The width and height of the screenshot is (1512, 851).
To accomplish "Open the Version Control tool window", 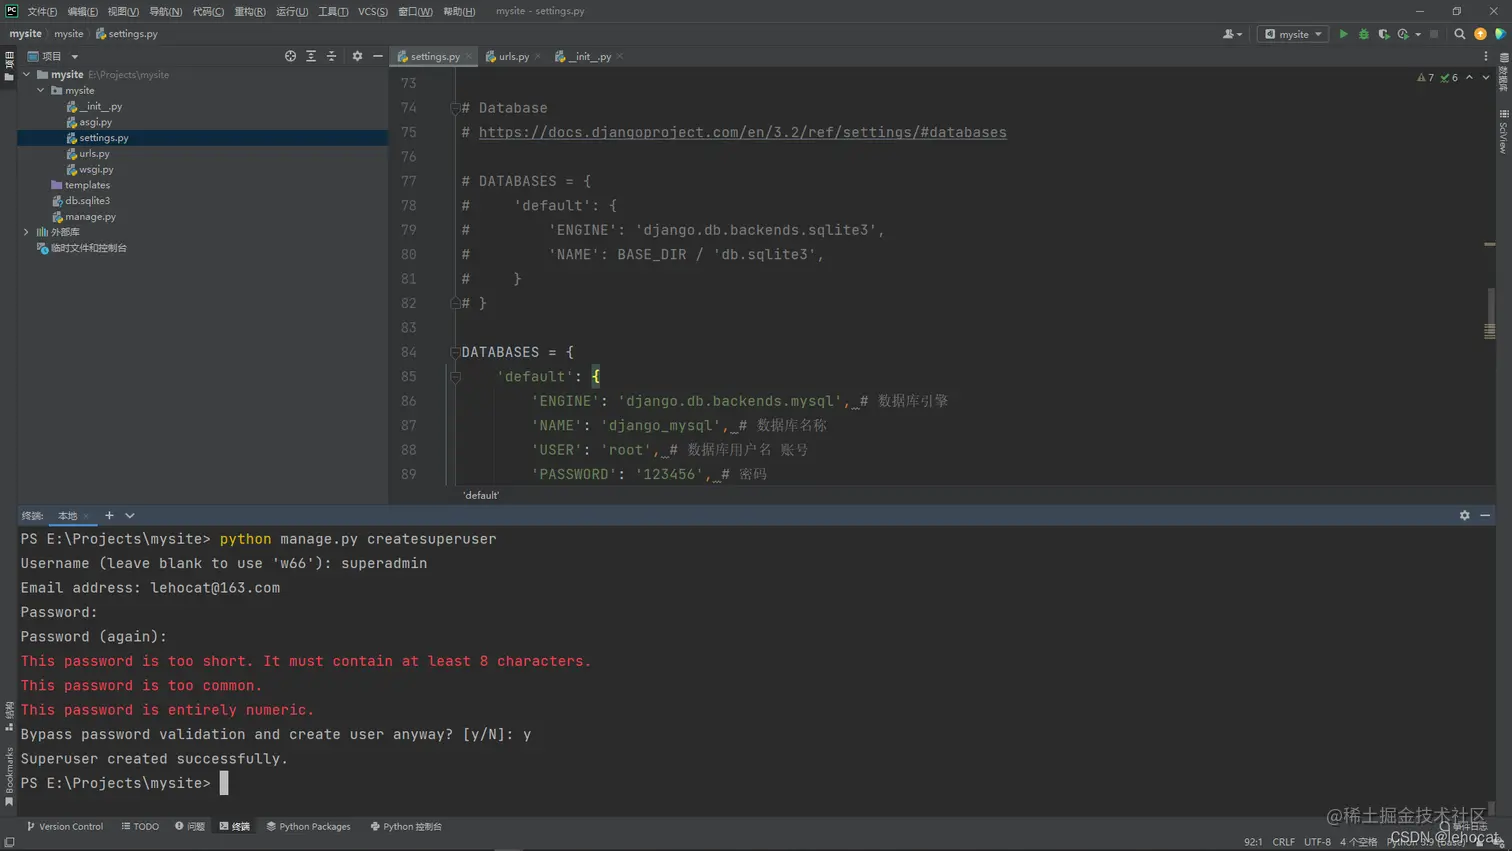I will [x=65, y=827].
